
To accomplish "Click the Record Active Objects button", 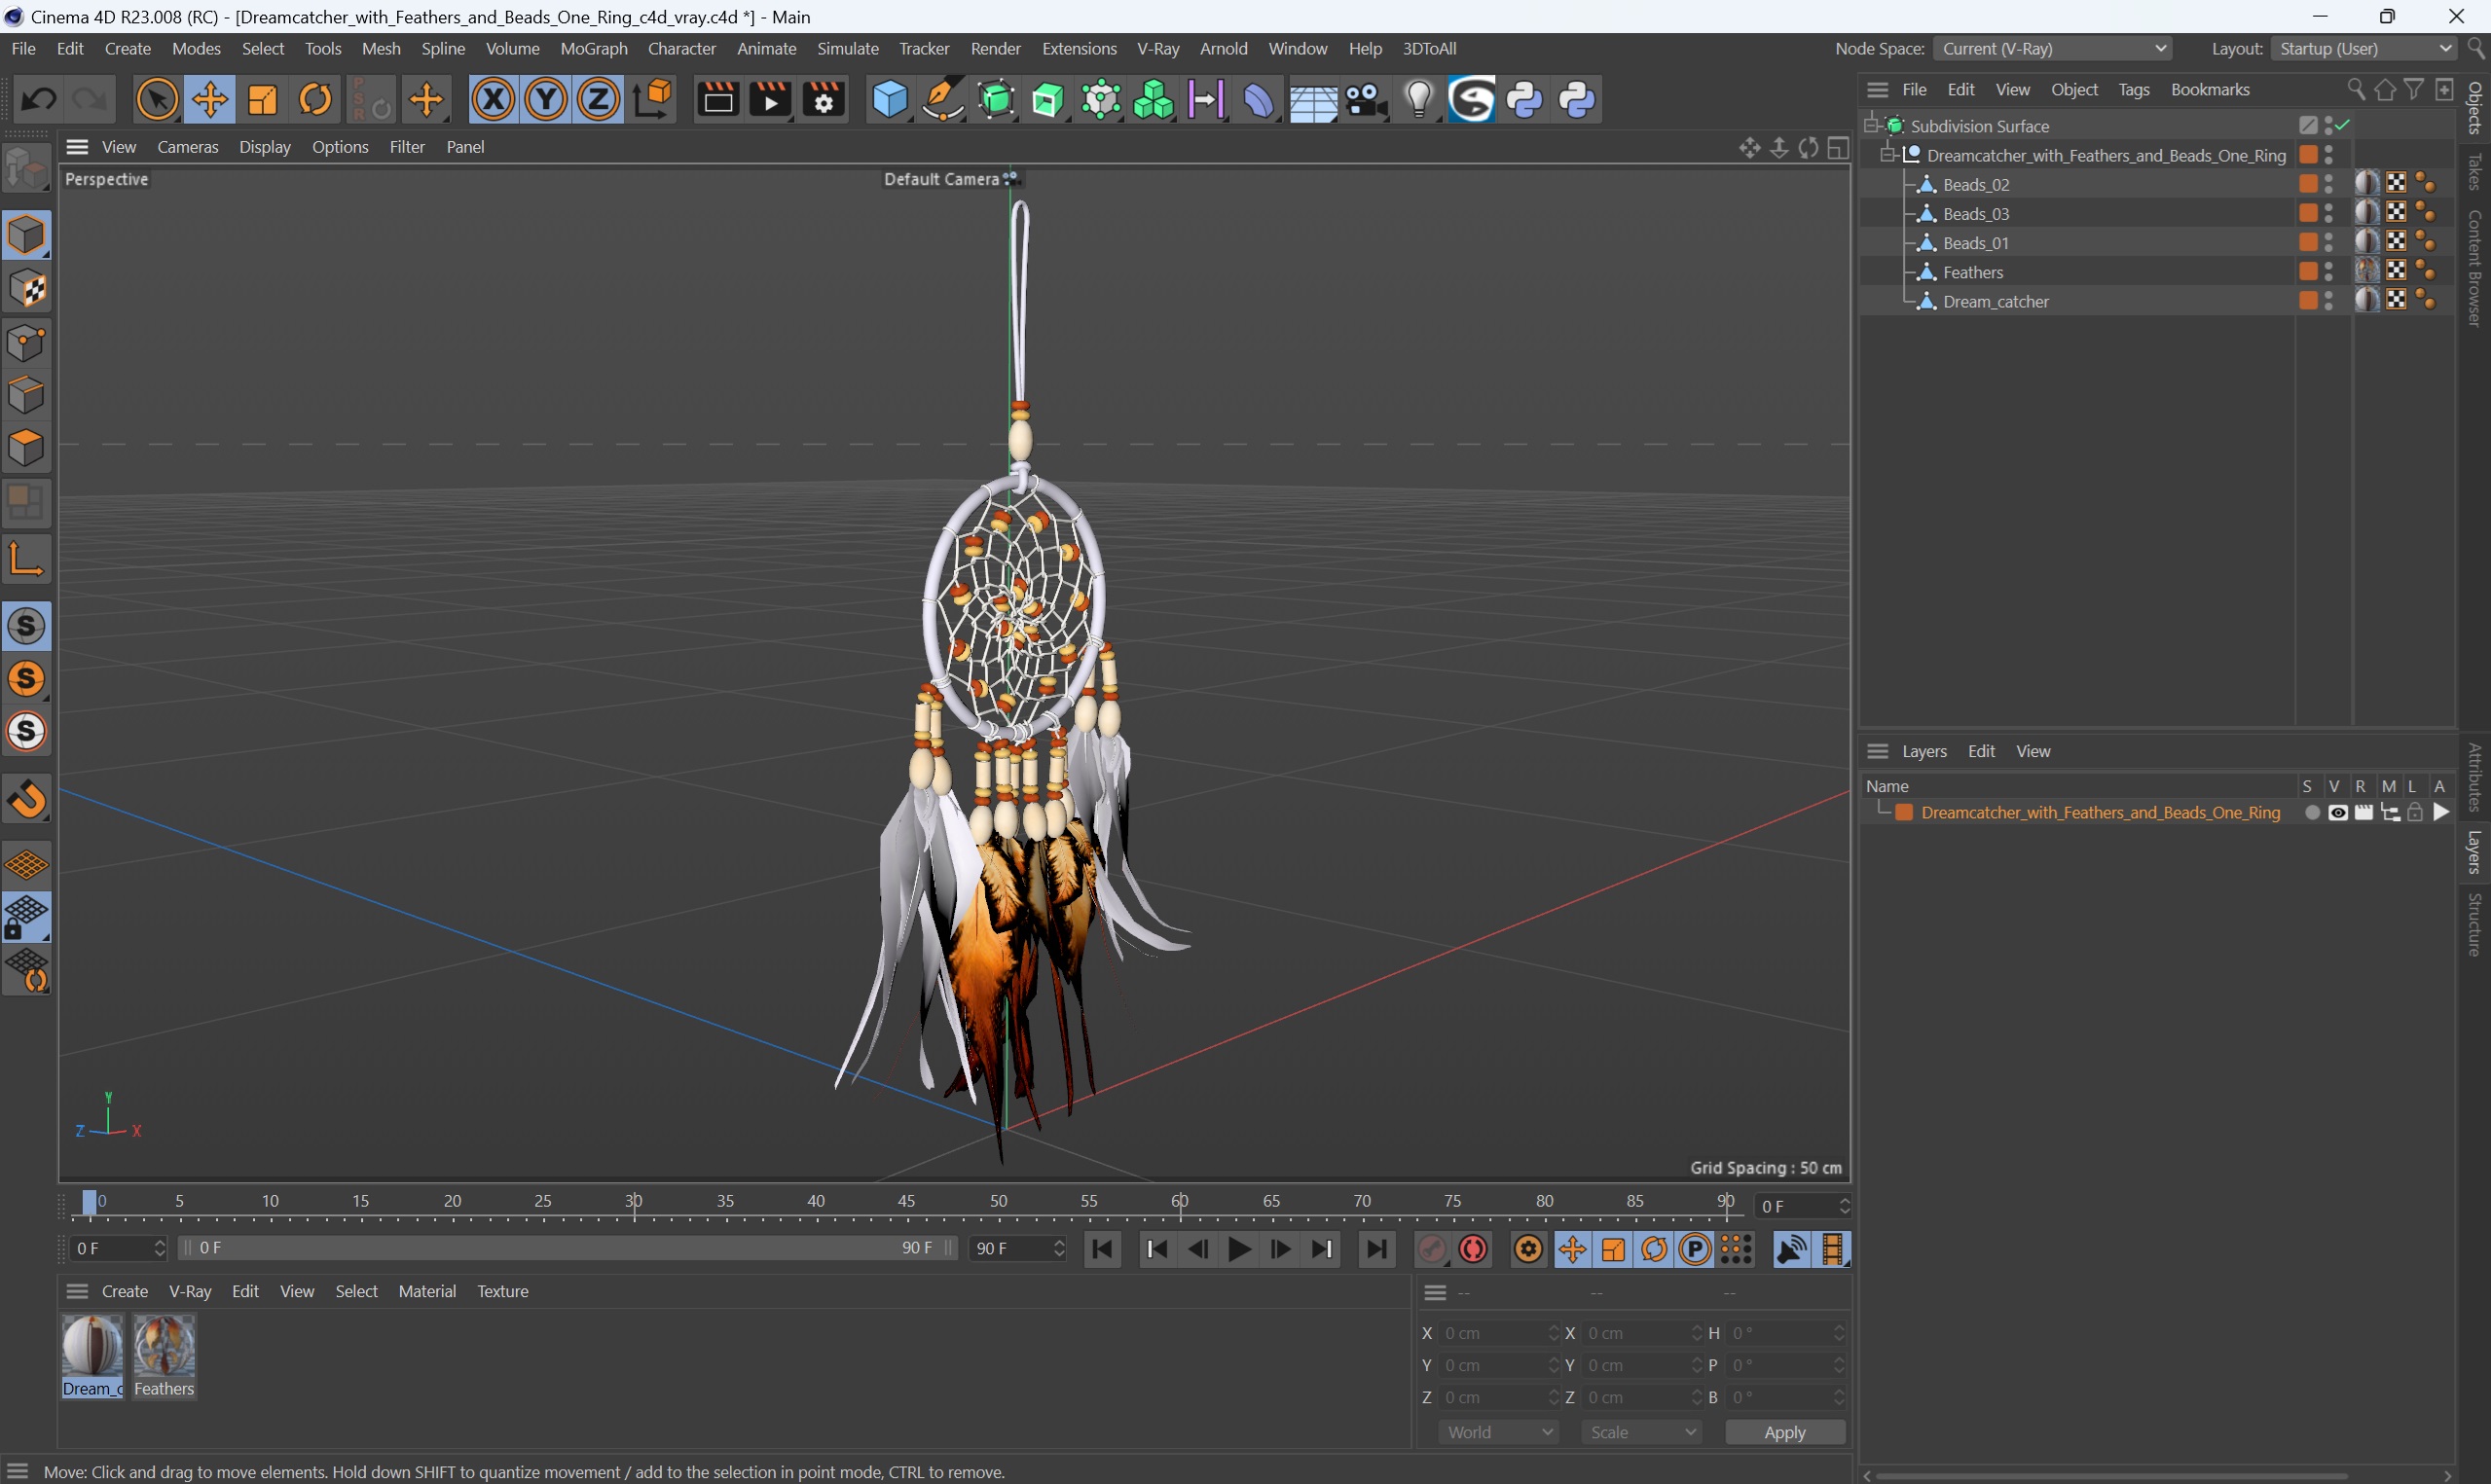I will tap(1432, 1249).
